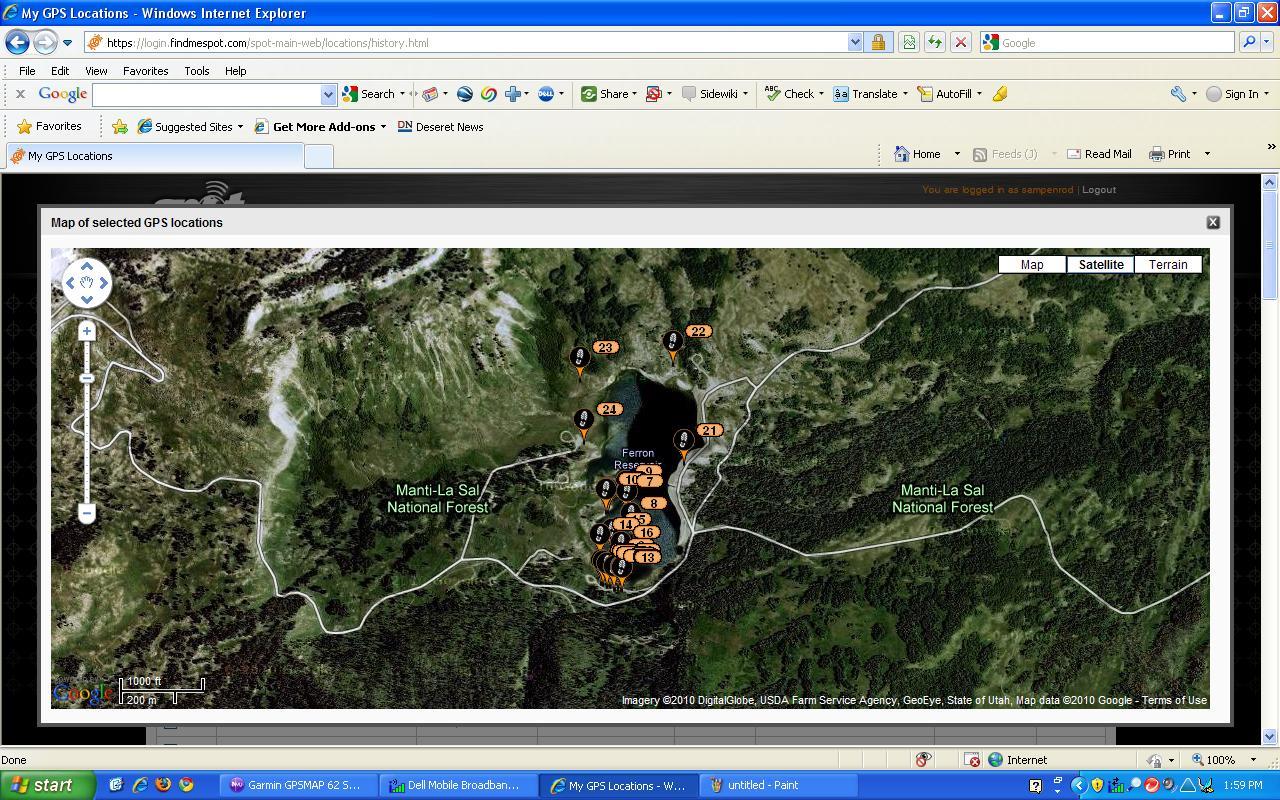The width and height of the screenshot is (1280, 800).
Task: Open the Translate dropdown arrow
Action: tap(905, 94)
